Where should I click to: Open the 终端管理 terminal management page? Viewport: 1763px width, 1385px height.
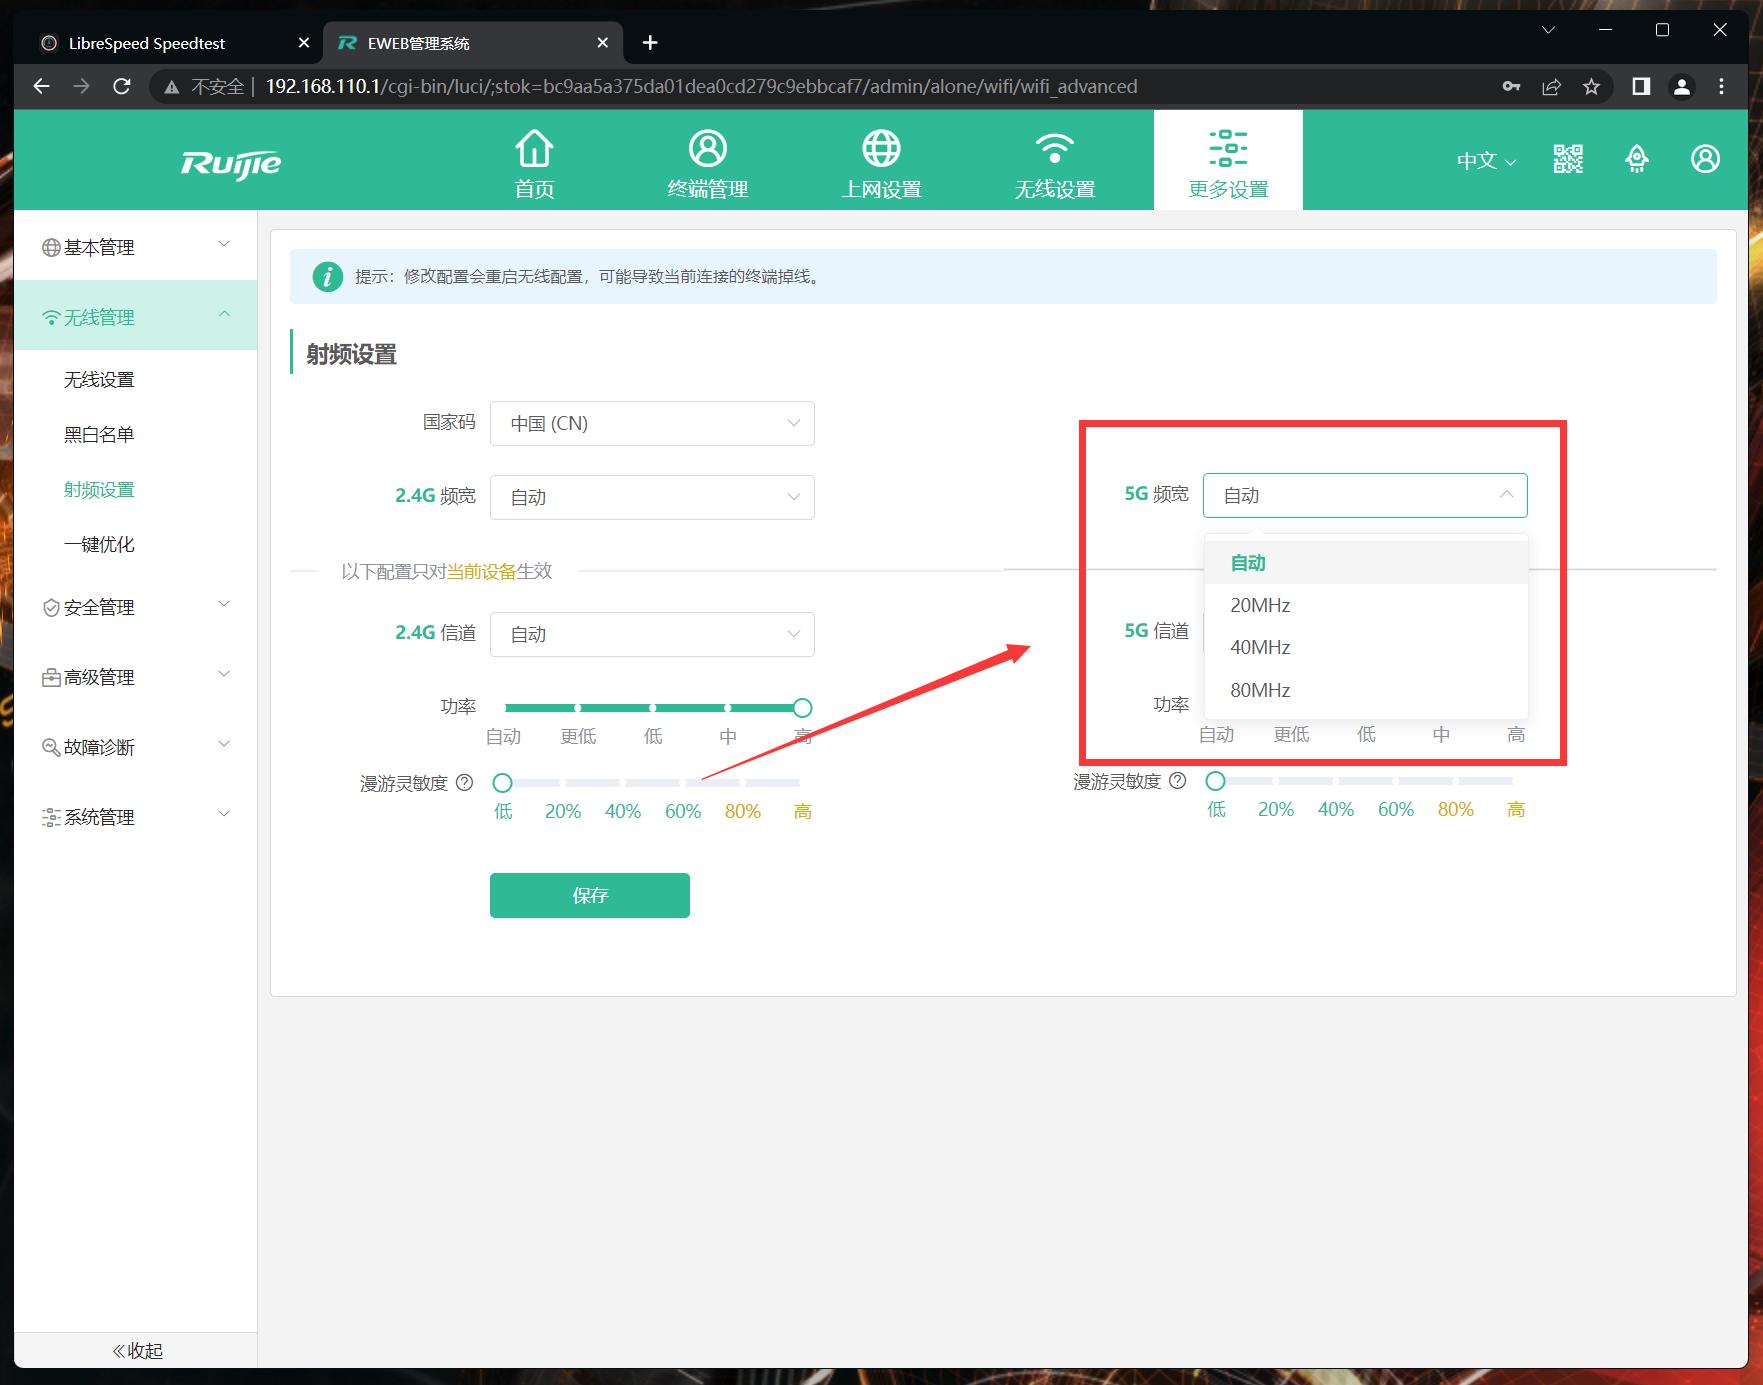pyautogui.click(x=708, y=162)
